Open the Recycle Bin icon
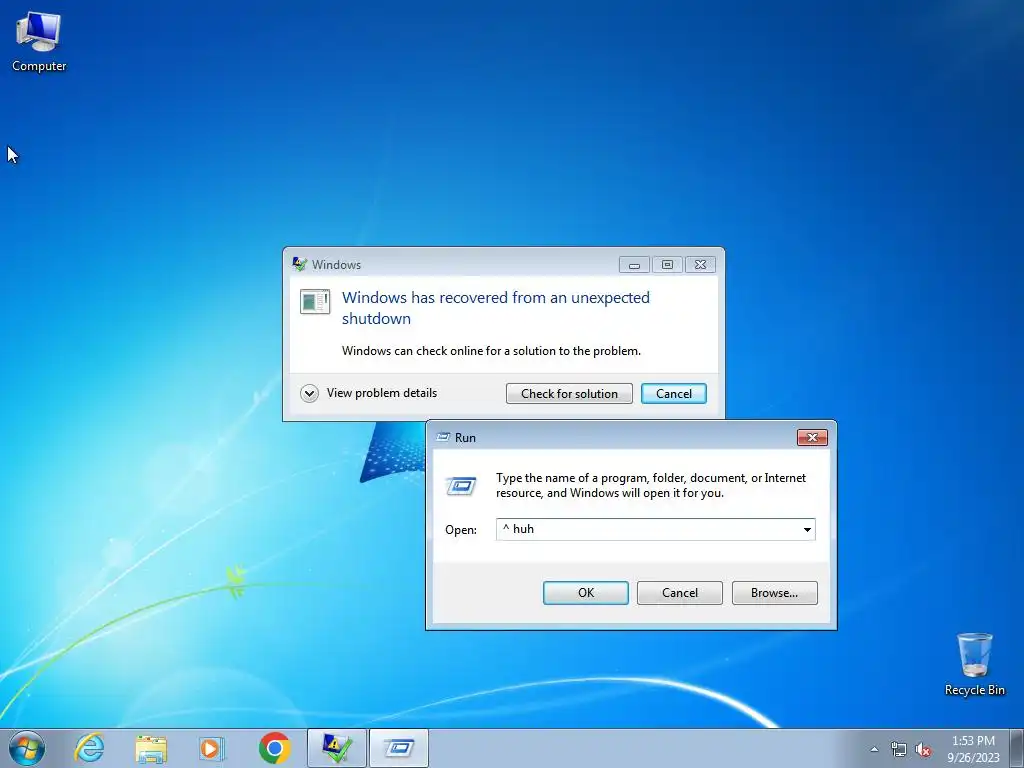Viewport: 1024px width, 768px height. coord(974,664)
